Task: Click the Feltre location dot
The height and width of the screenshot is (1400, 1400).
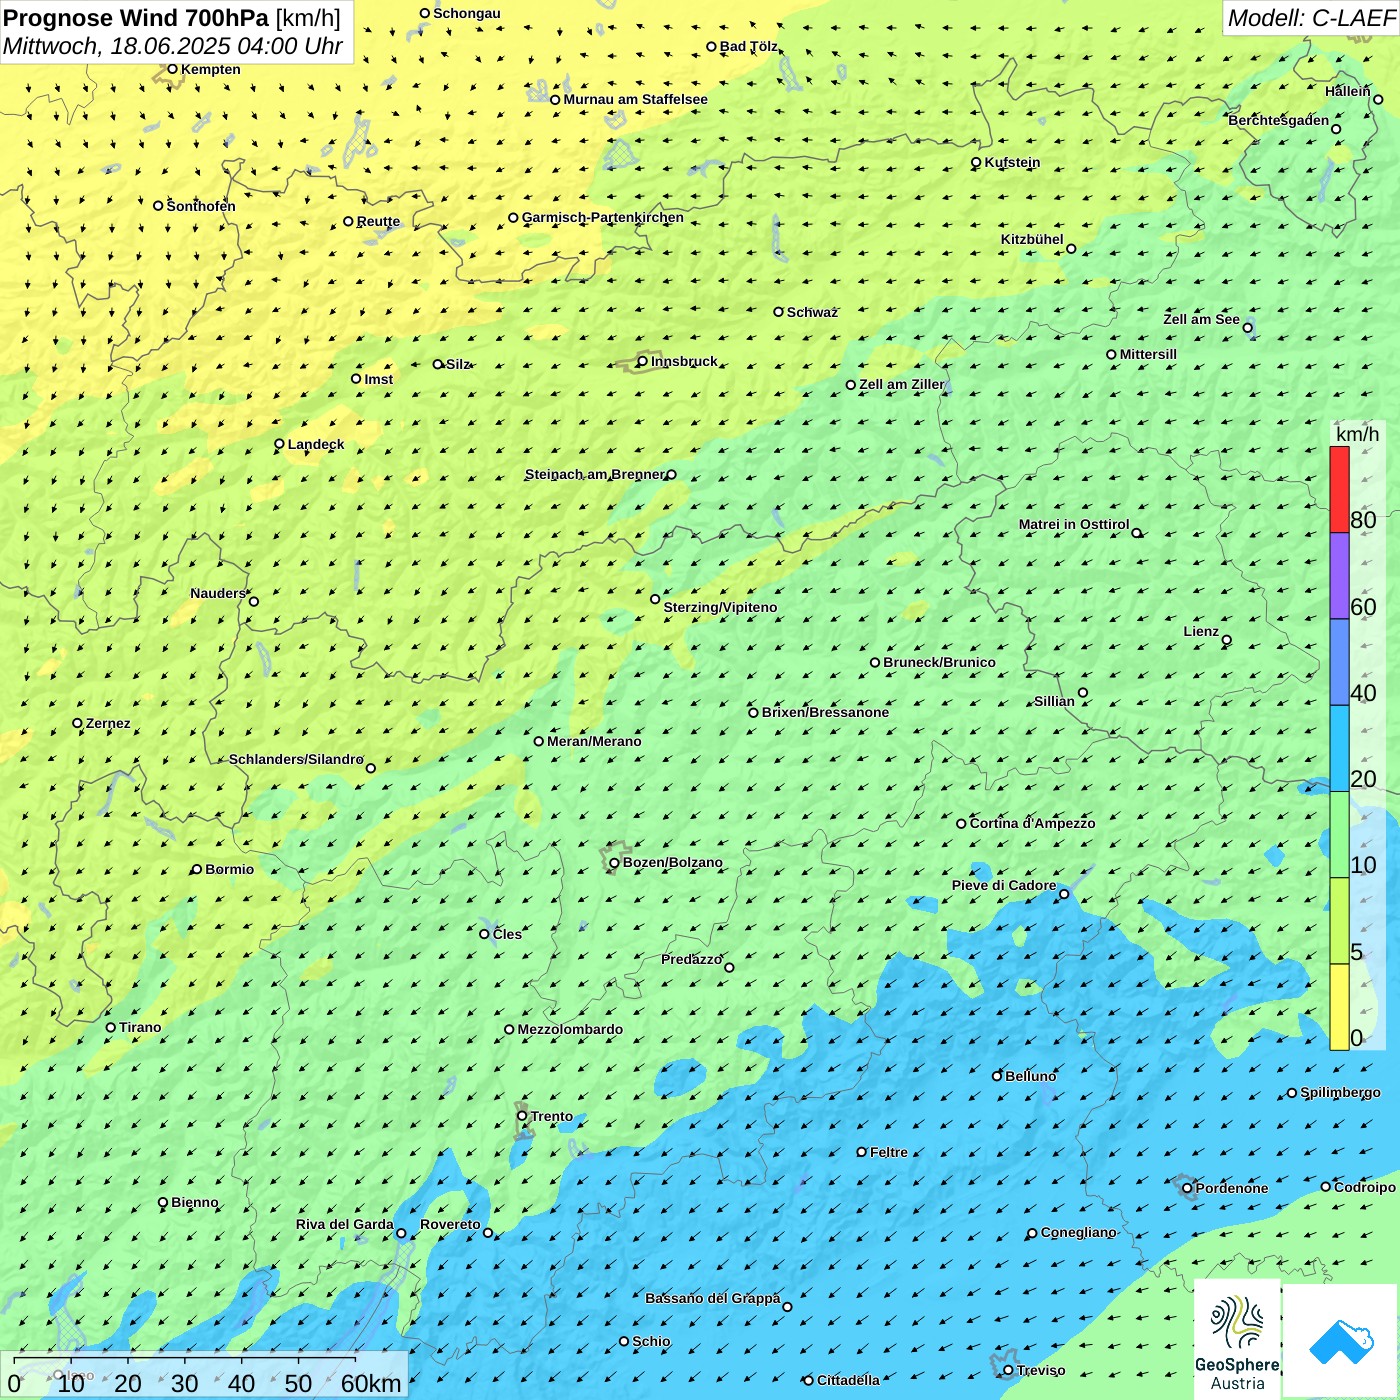Action: [x=862, y=1152]
